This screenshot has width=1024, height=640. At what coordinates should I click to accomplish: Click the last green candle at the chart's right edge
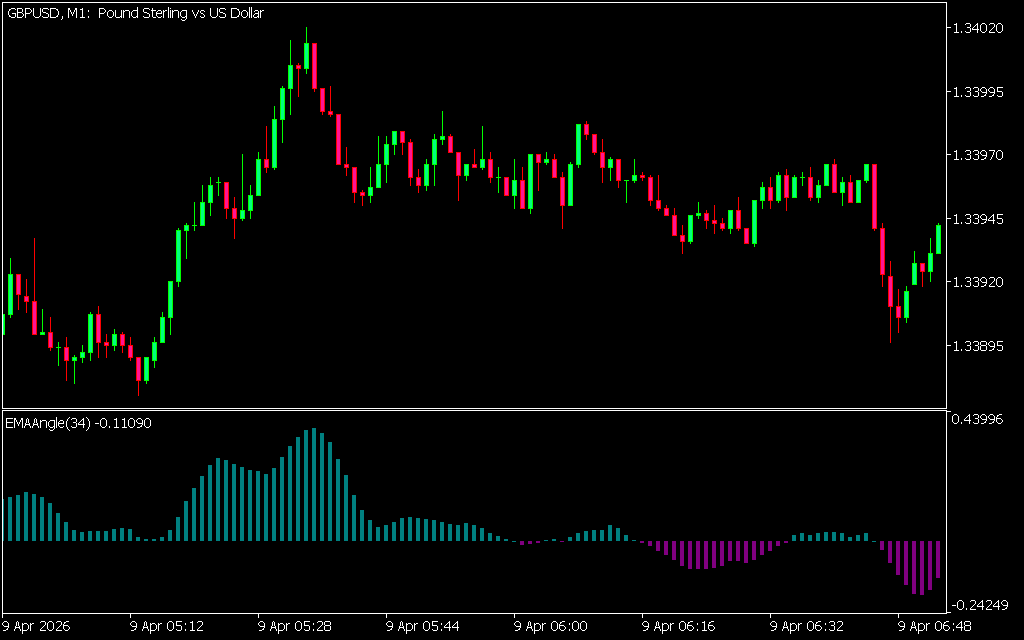coord(938,239)
